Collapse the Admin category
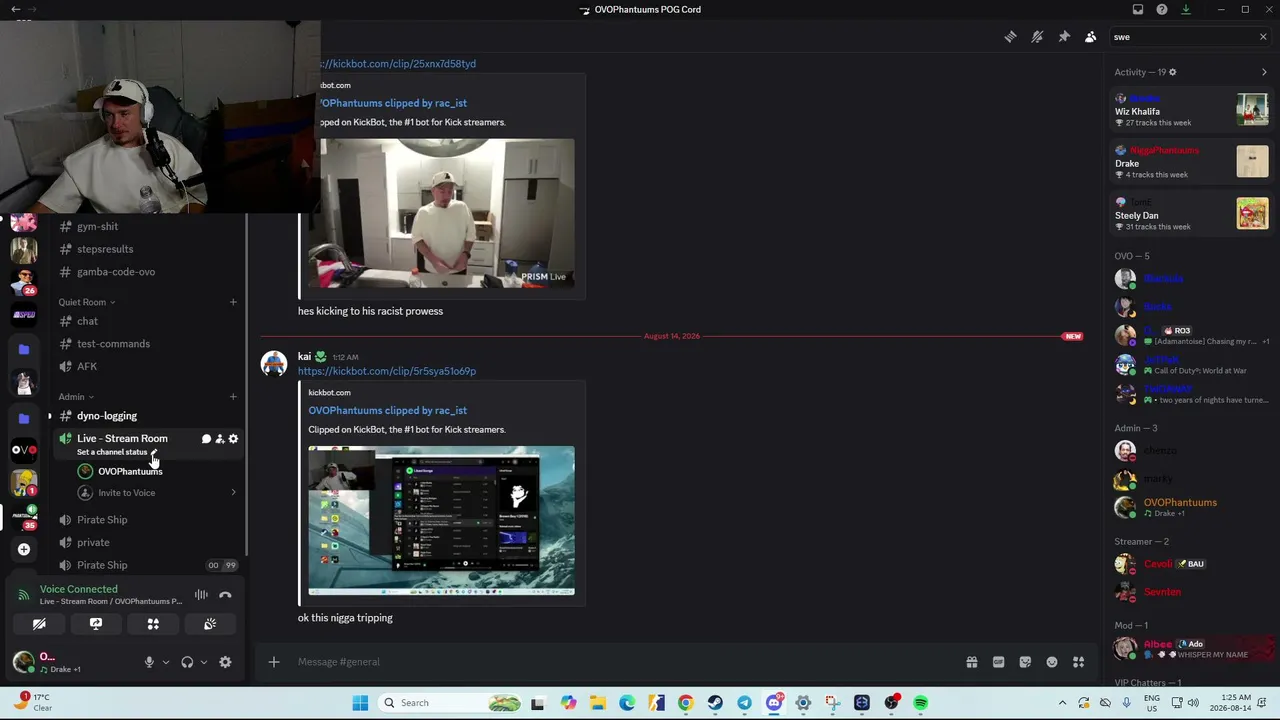1280x720 pixels. pyautogui.click(x=76, y=397)
